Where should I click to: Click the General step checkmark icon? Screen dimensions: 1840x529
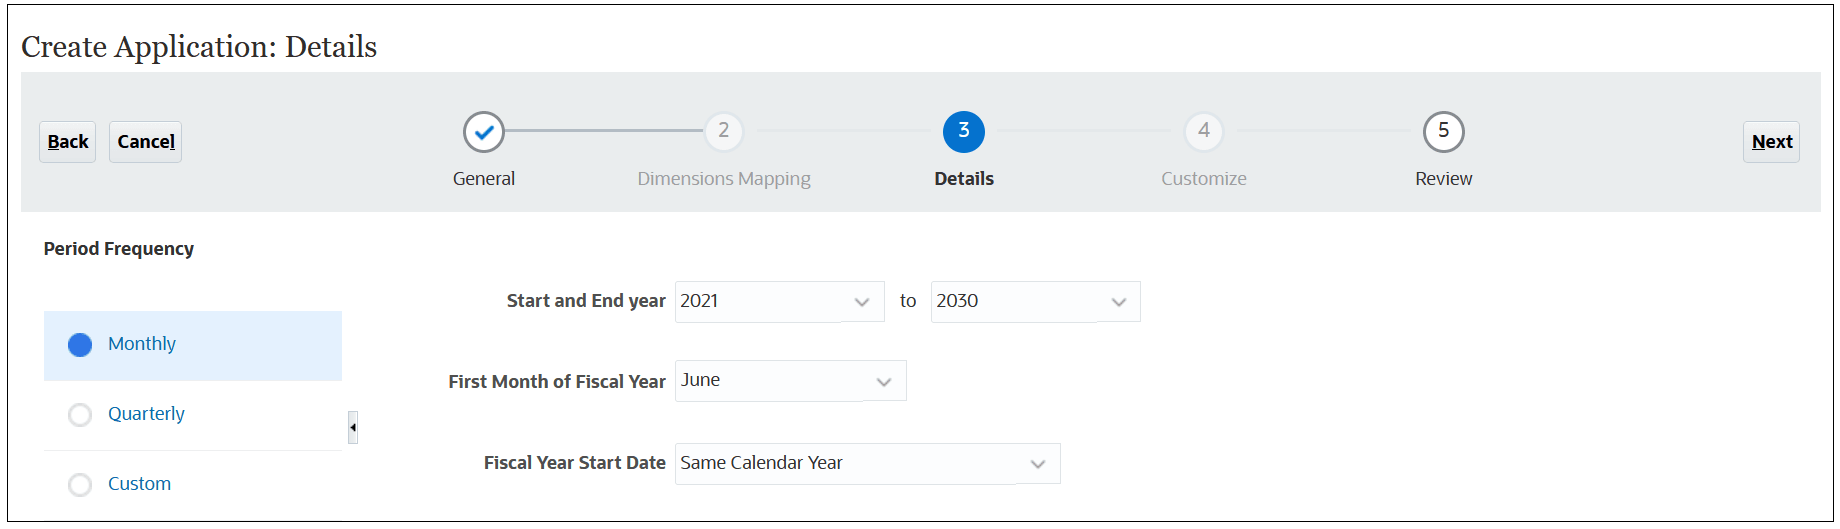484,131
